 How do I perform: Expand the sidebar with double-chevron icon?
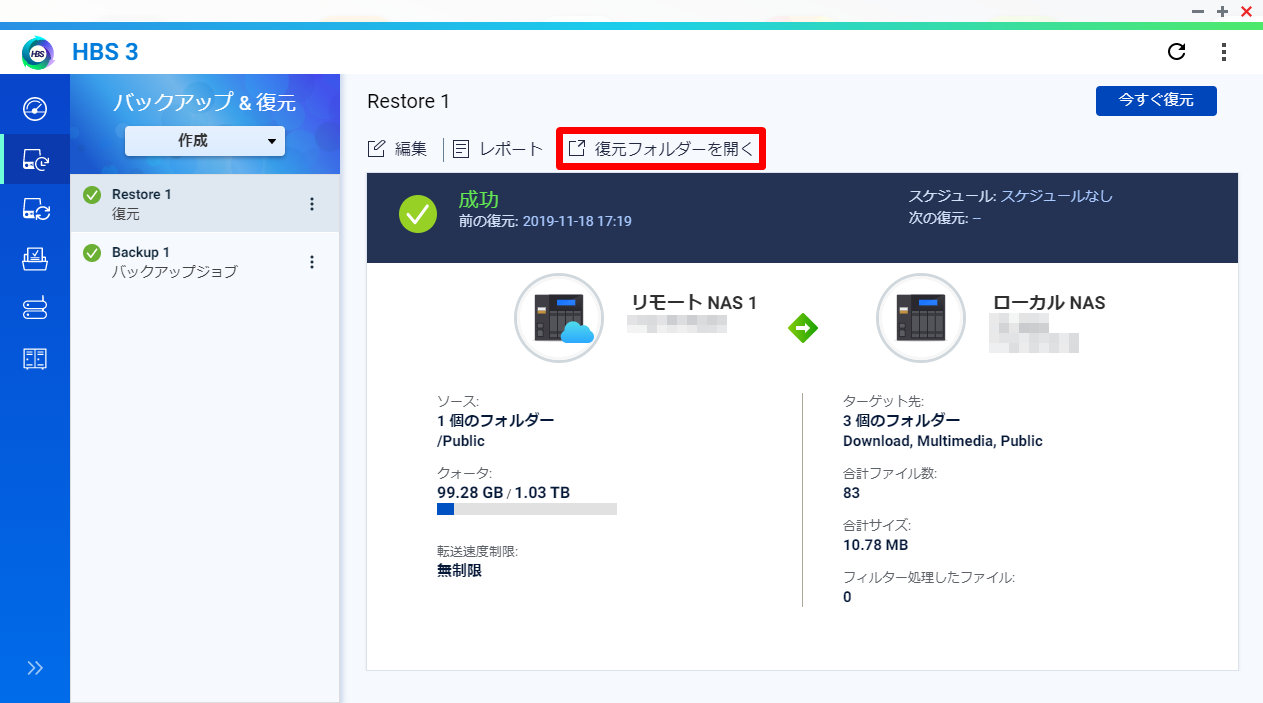pos(35,668)
